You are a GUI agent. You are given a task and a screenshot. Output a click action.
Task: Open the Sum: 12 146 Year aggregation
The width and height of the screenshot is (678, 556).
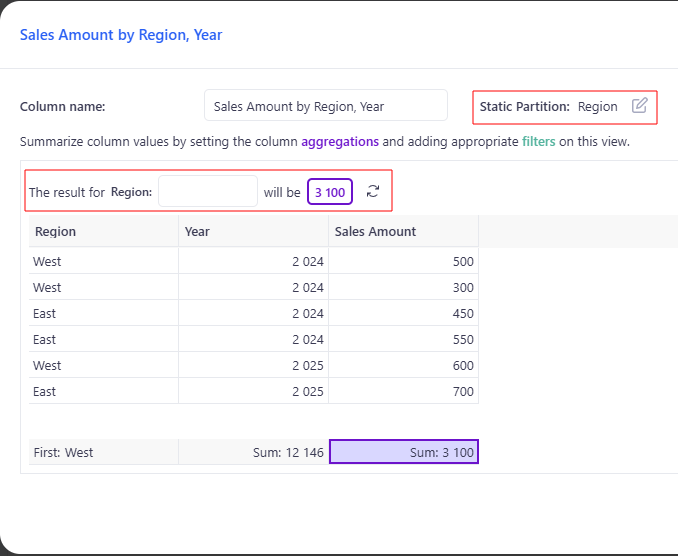pyautogui.click(x=253, y=452)
